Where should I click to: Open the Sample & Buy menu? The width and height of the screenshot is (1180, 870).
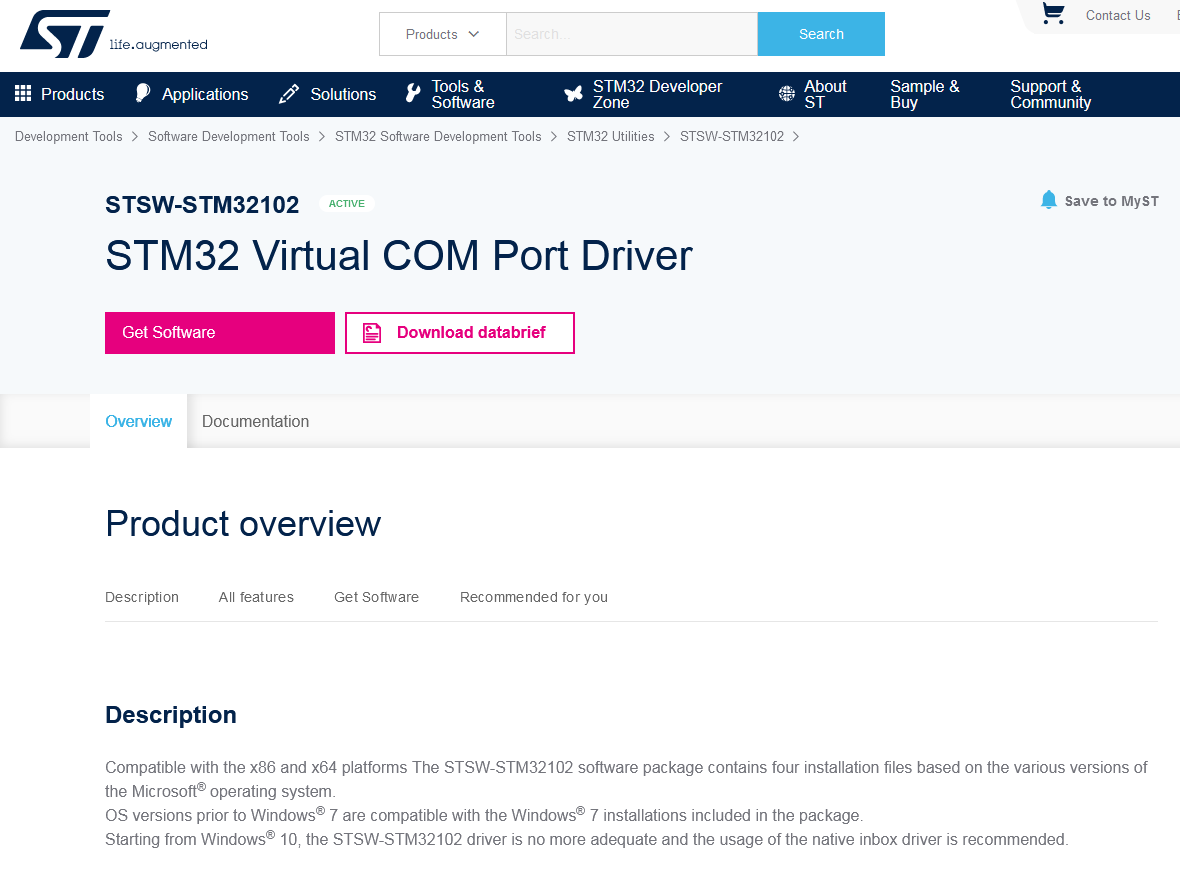pyautogui.click(x=924, y=94)
